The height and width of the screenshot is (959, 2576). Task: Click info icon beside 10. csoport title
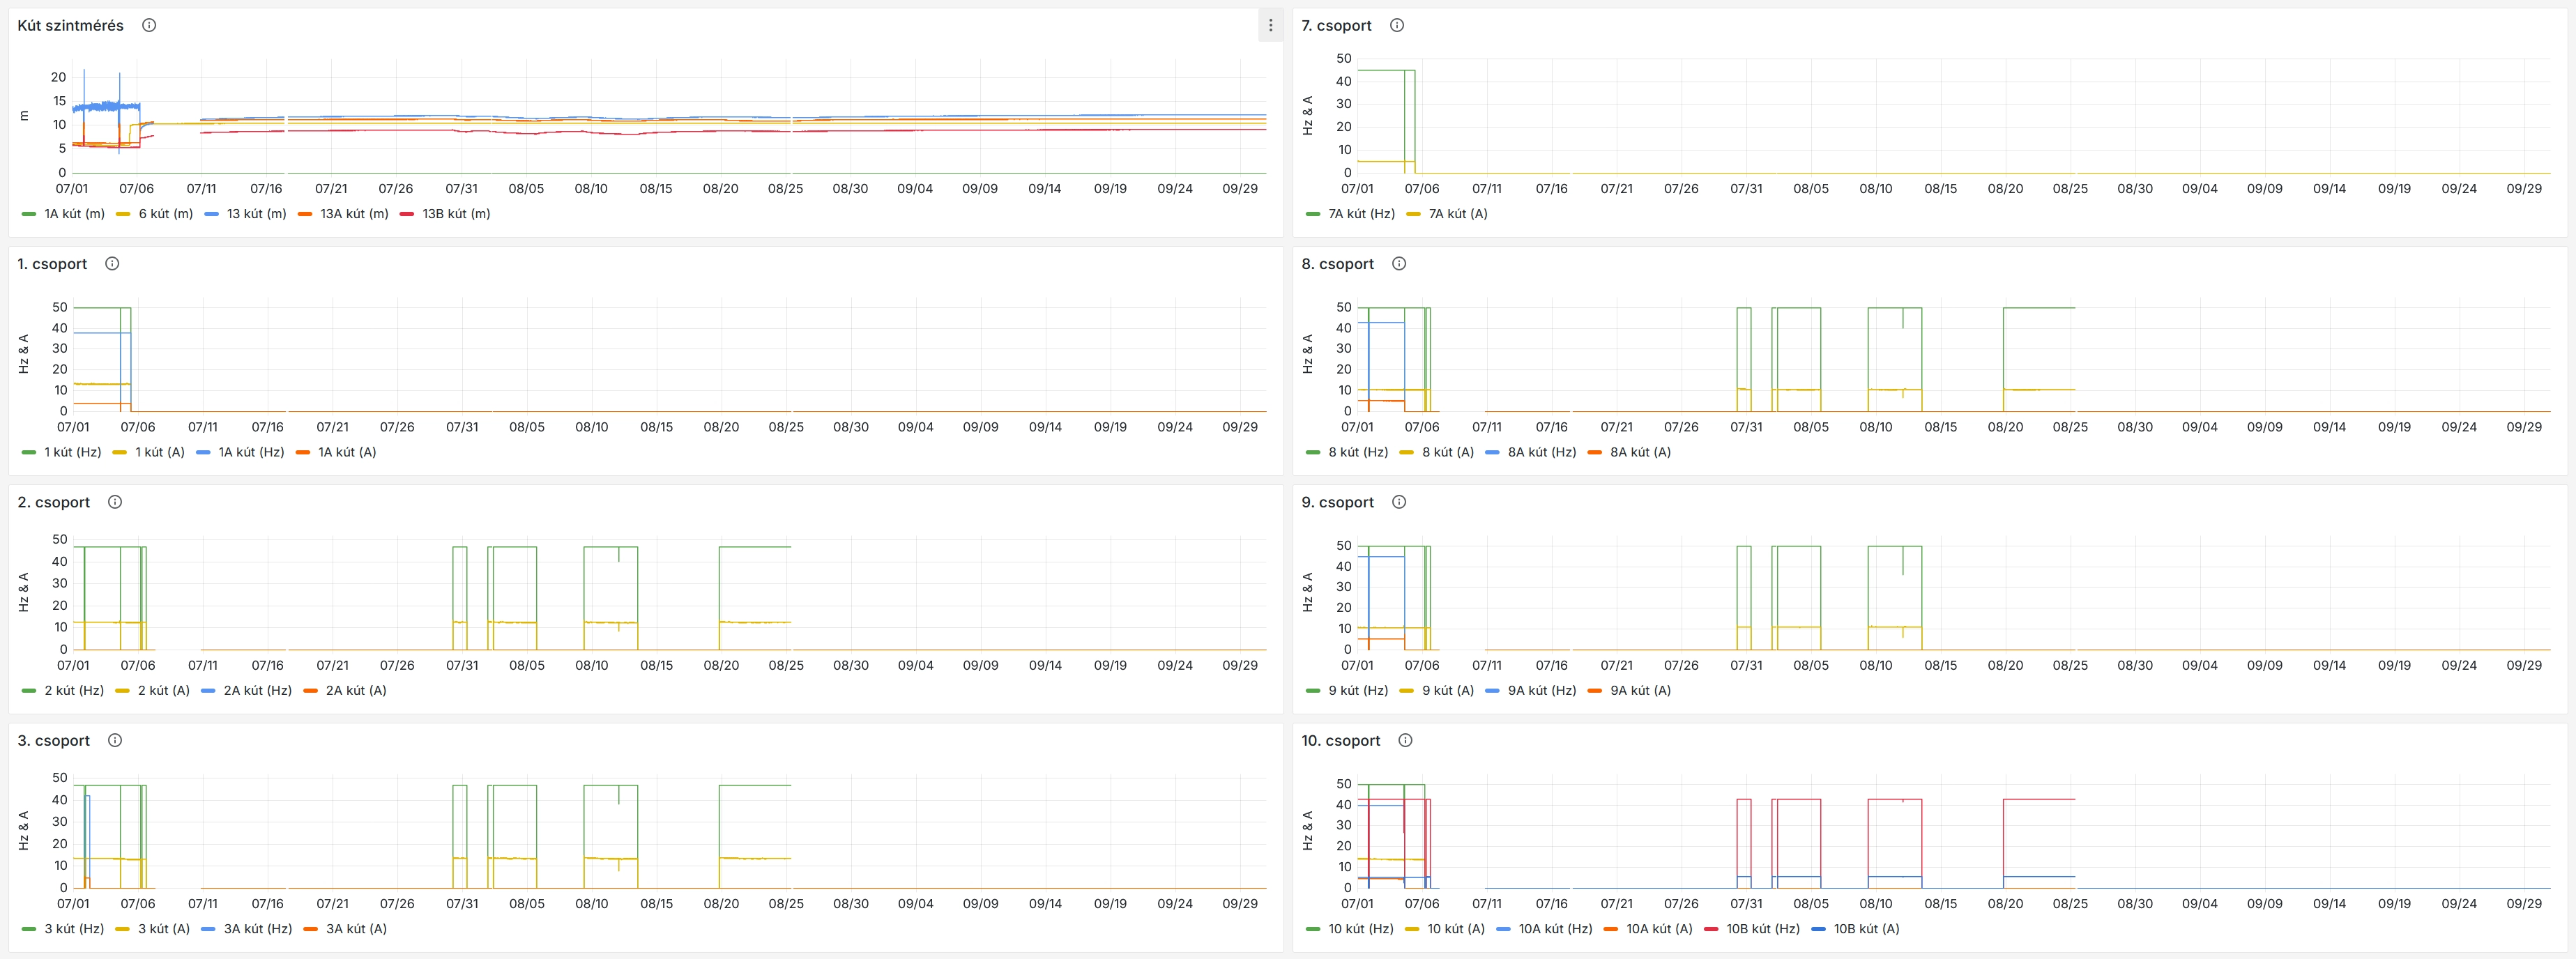point(1405,741)
